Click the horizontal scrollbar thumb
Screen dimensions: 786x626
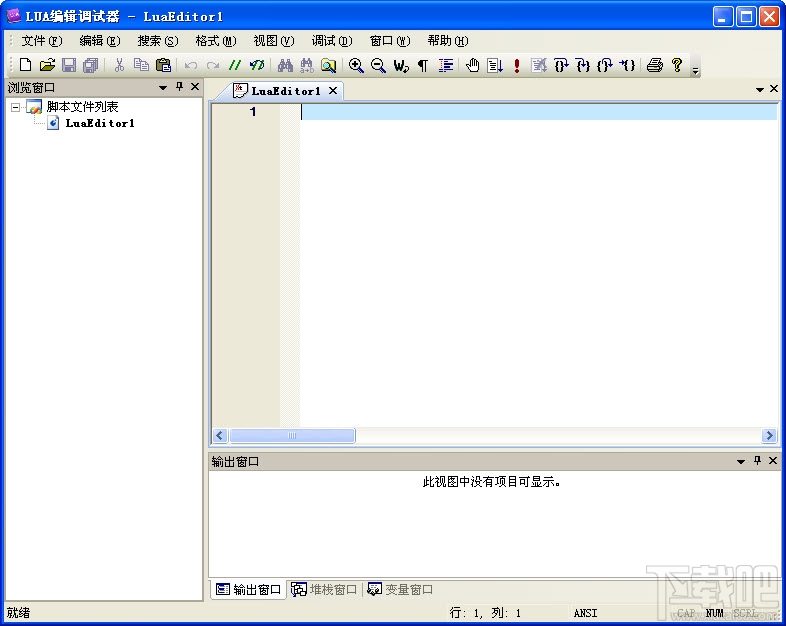click(292, 436)
